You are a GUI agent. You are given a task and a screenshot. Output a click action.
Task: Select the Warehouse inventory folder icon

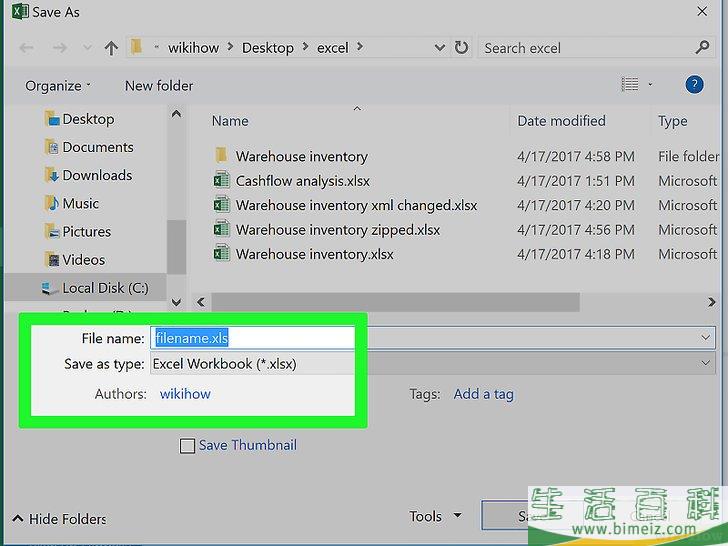click(x=222, y=156)
